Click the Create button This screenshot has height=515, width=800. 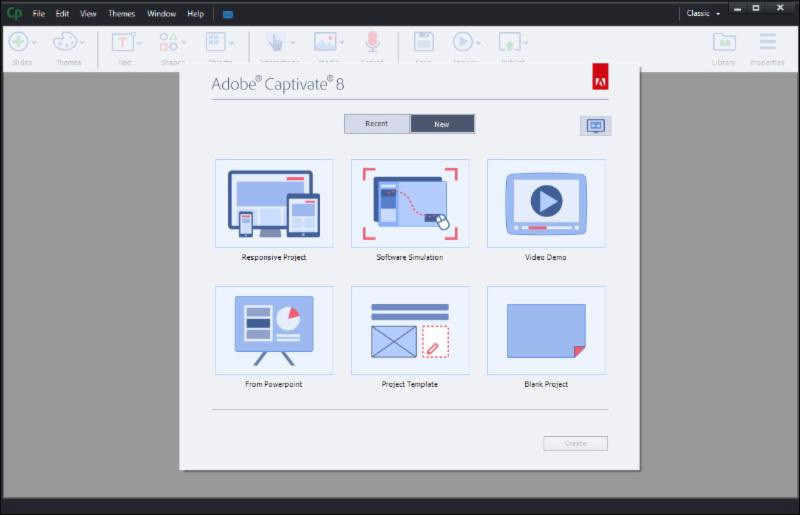point(576,444)
